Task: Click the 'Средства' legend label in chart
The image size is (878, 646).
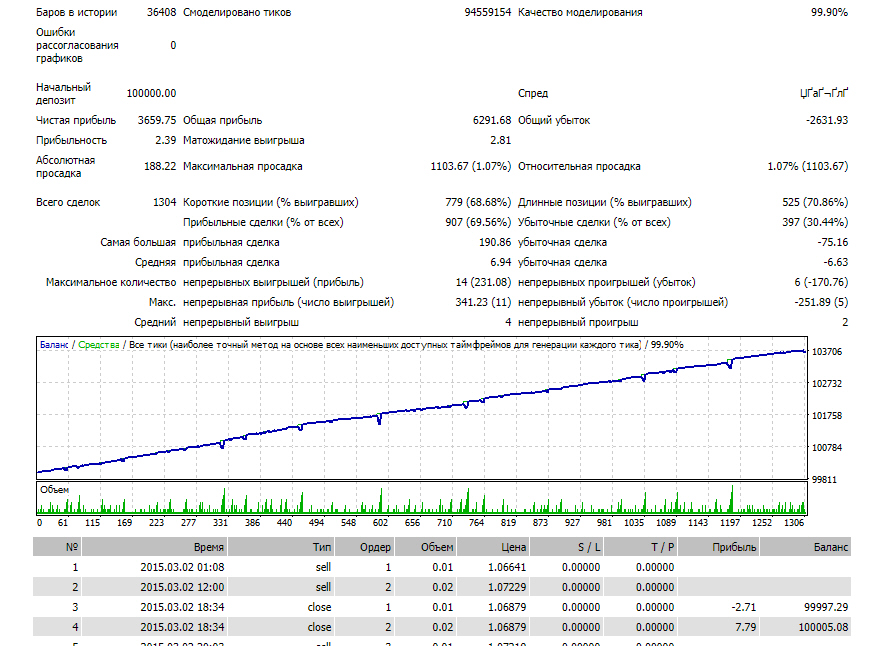Action: tap(99, 345)
